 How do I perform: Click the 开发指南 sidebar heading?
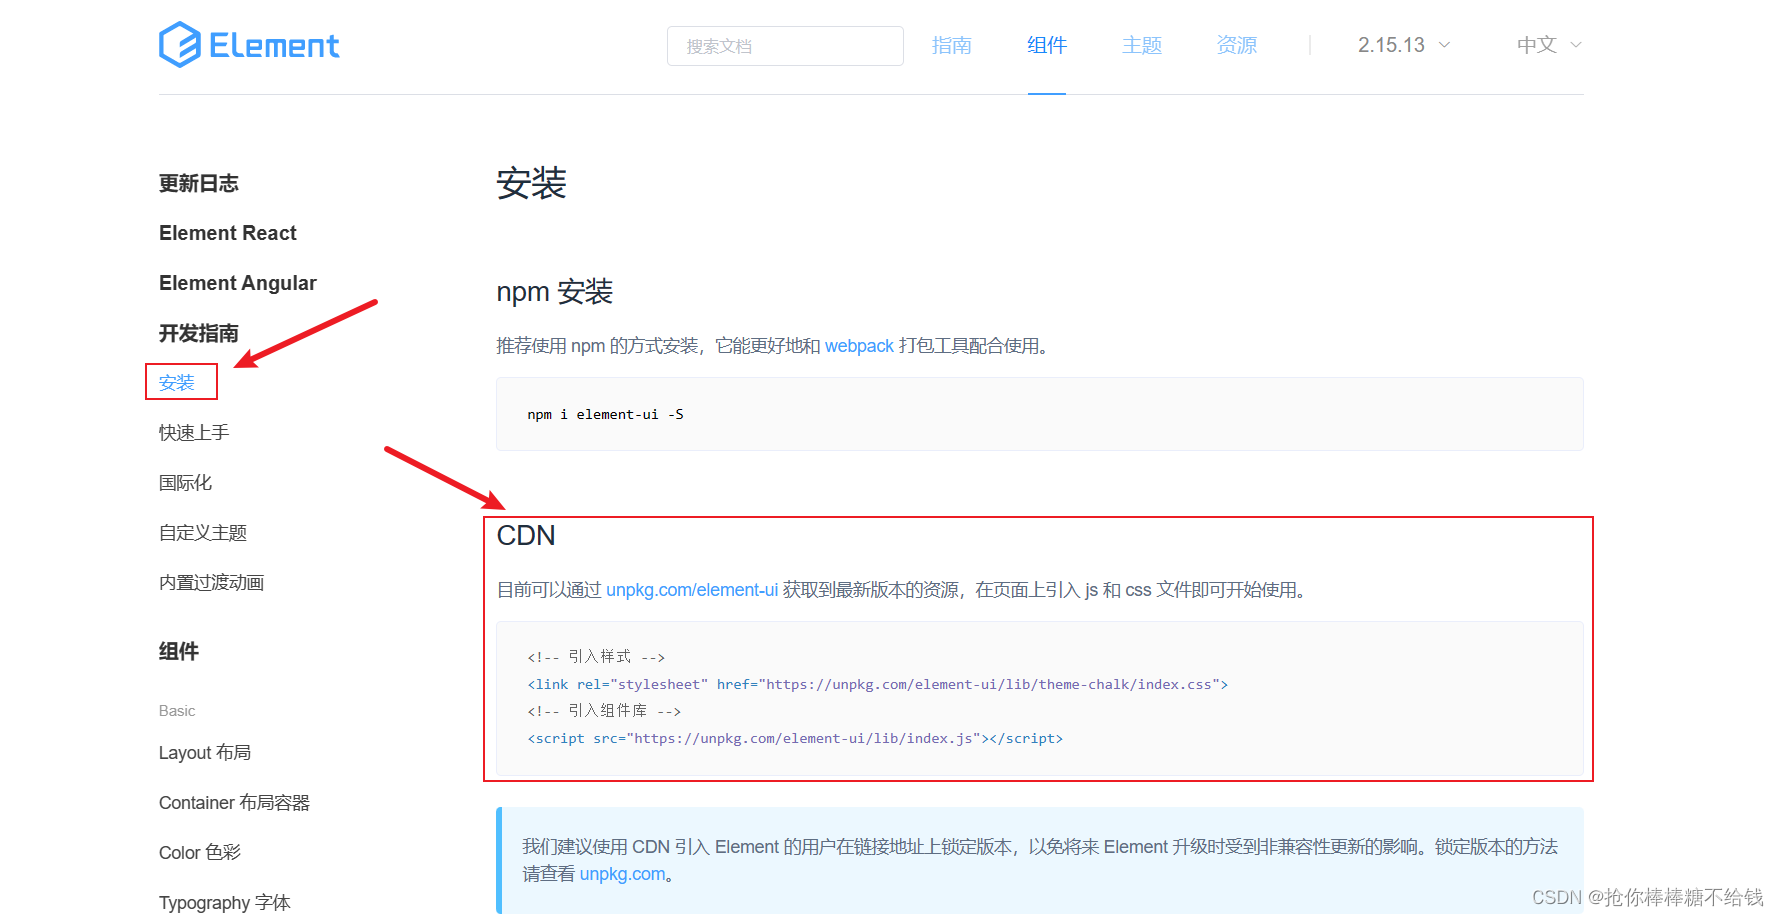(x=199, y=333)
